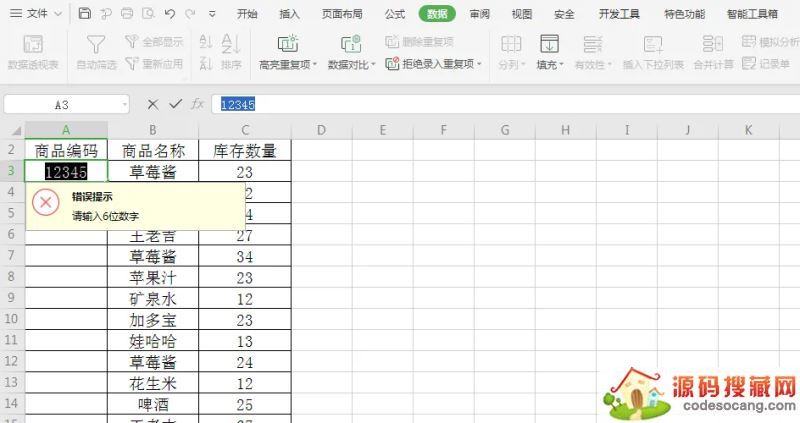Screen dimensions: 800x423
Task: Switch to the 公式 ribbon tab
Action: tap(395, 14)
